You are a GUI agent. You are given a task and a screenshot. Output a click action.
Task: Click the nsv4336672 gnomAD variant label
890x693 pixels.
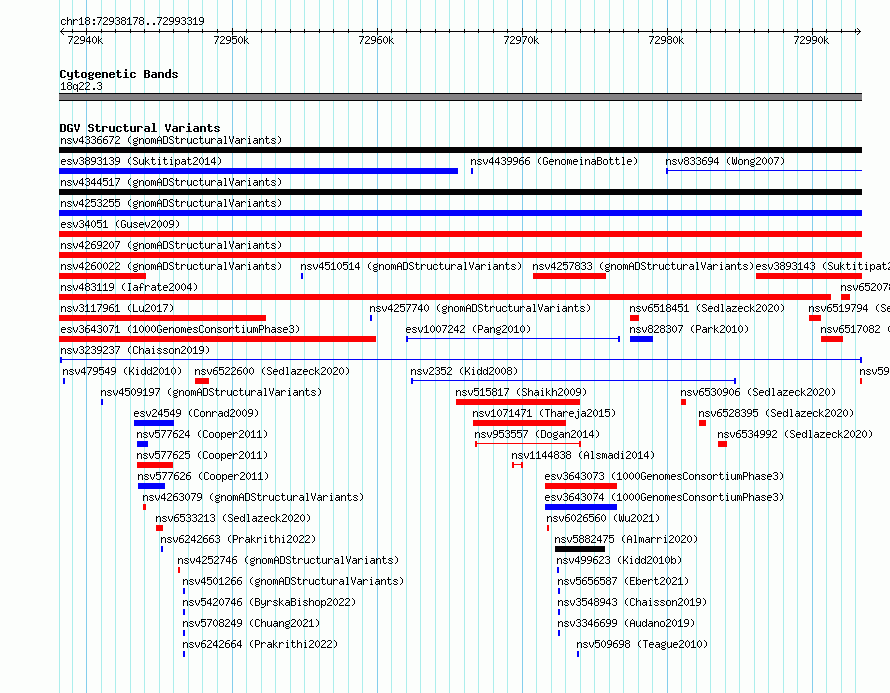pyautogui.click(x=171, y=140)
